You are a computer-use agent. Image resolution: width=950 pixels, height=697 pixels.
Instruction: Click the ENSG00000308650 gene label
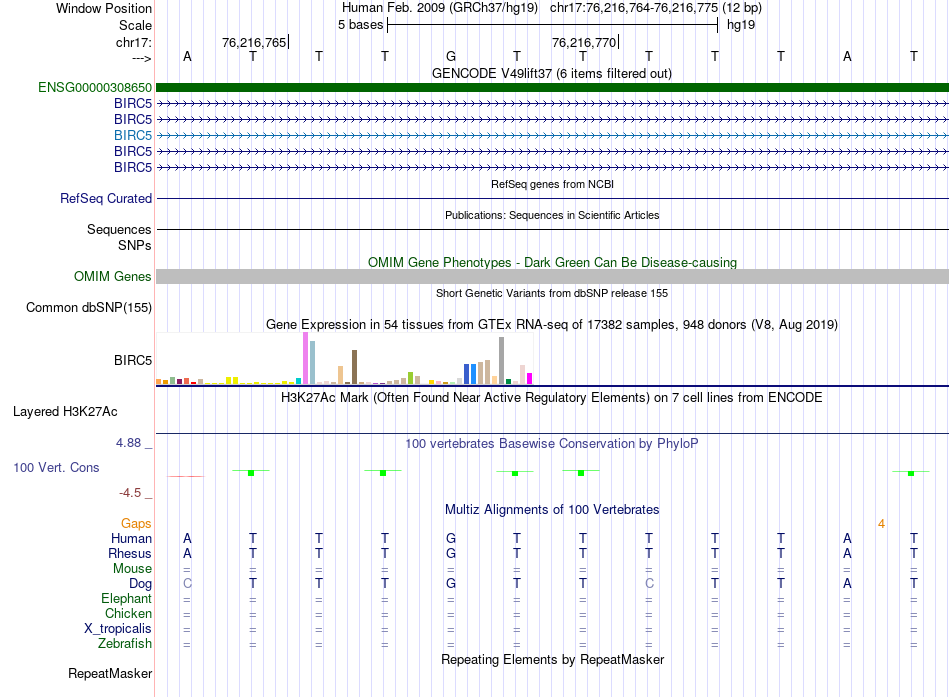95,87
